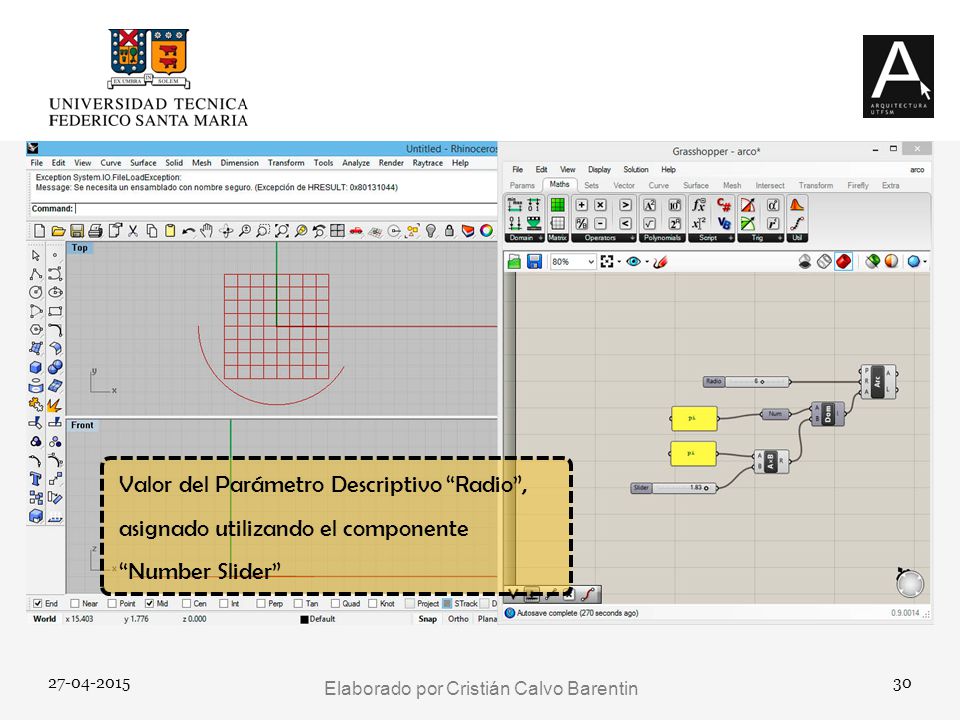Image resolution: width=960 pixels, height=720 pixels.
Task: Click the C# script component icon
Action: [x=724, y=205]
